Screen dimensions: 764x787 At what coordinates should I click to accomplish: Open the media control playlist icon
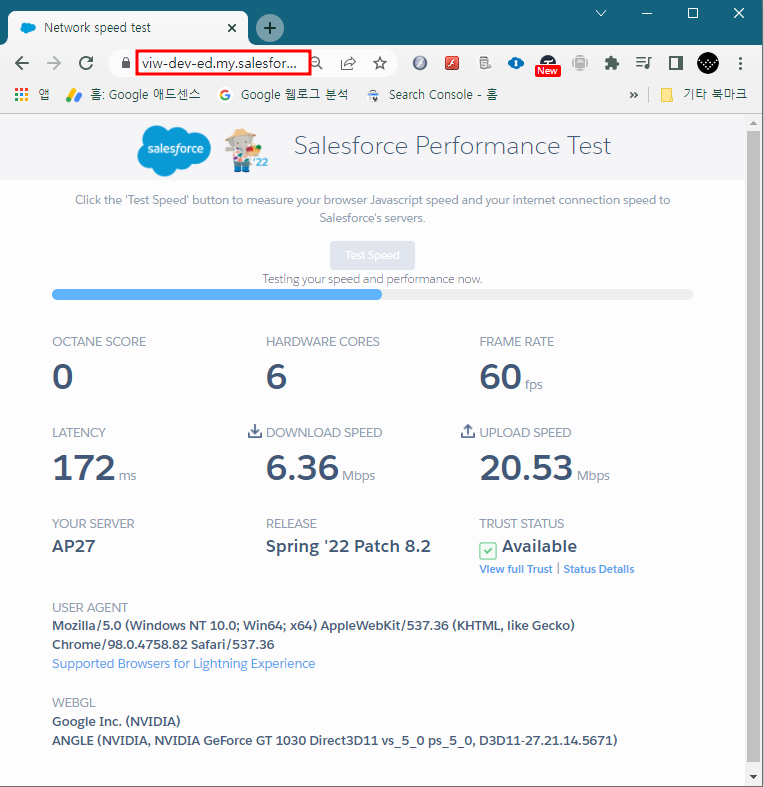pos(644,63)
